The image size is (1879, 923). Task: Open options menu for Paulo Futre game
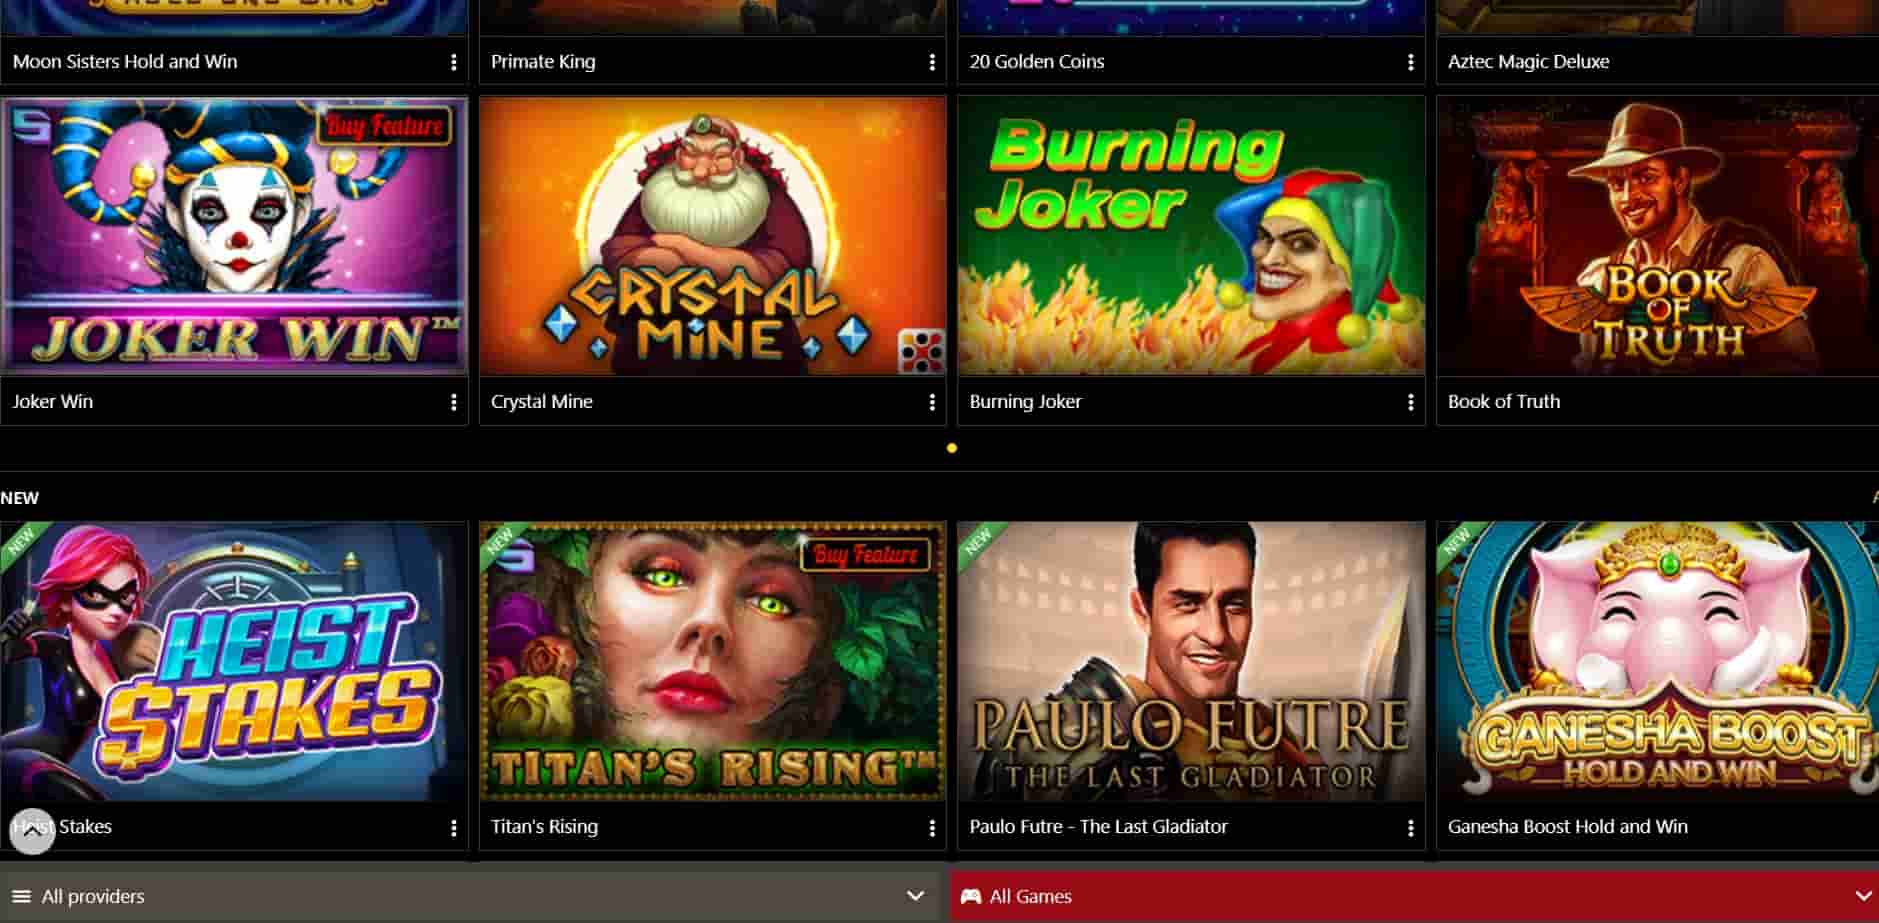1410,827
